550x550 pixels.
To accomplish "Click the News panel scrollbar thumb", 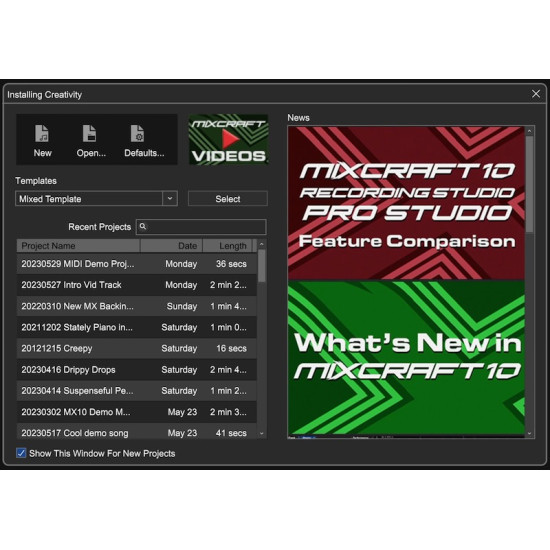I will pos(529,185).
